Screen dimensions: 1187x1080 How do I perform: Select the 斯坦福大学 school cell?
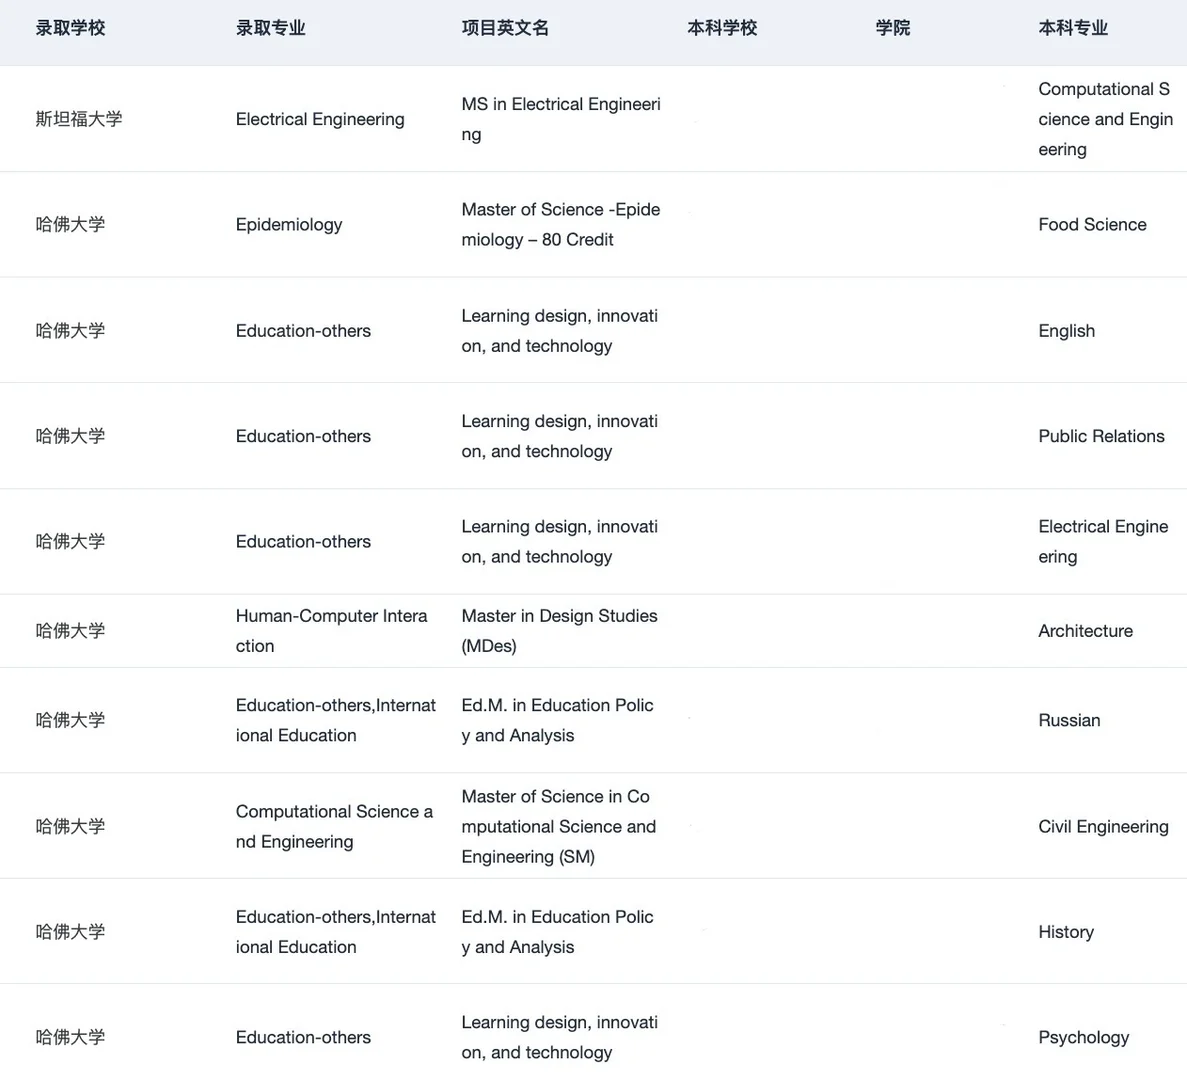tap(79, 119)
